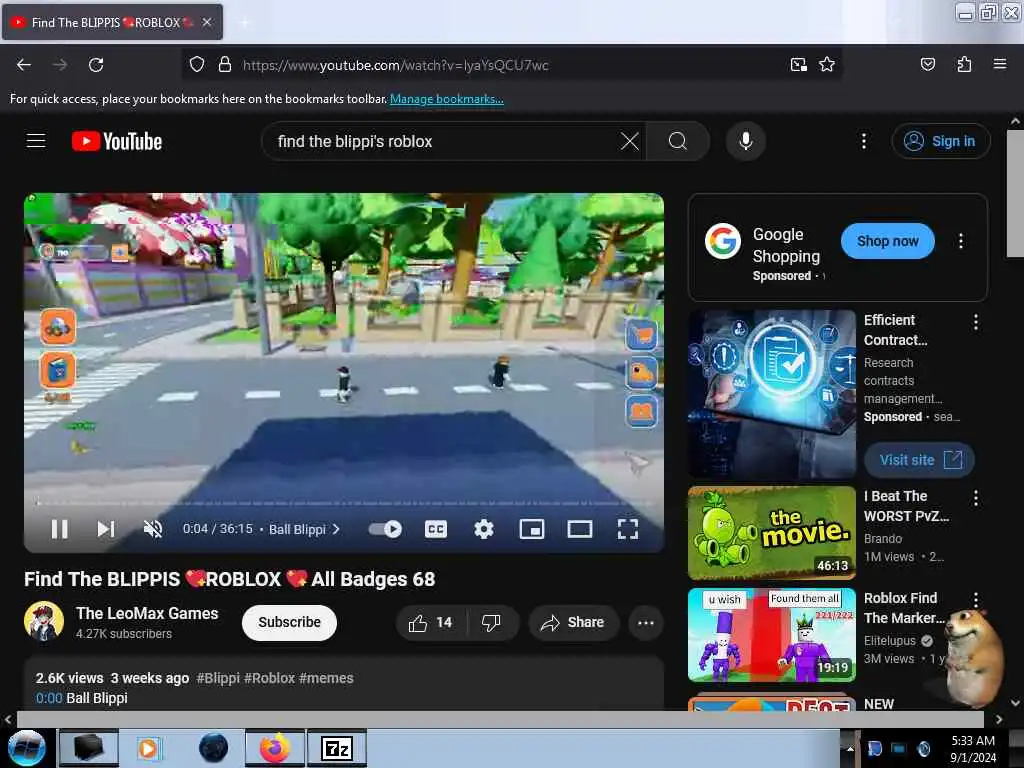Open options for Roblox Find The Marker
The height and width of the screenshot is (768, 1024).
point(976,600)
